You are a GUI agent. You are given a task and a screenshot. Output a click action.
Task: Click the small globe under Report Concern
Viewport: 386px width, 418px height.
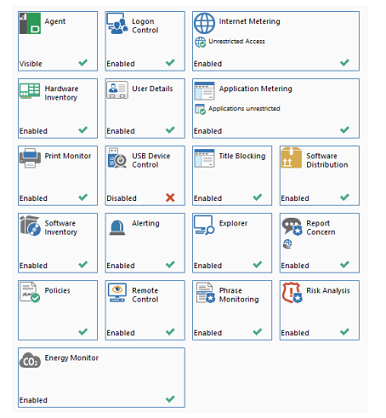coord(287,244)
